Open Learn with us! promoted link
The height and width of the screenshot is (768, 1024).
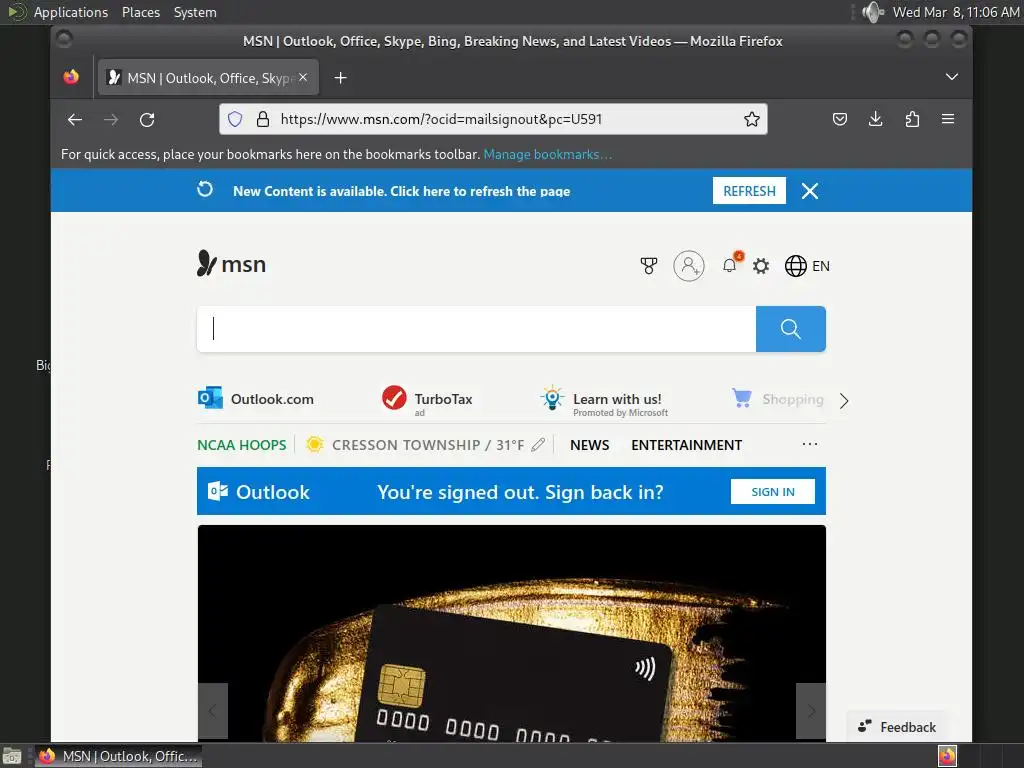pos(604,401)
